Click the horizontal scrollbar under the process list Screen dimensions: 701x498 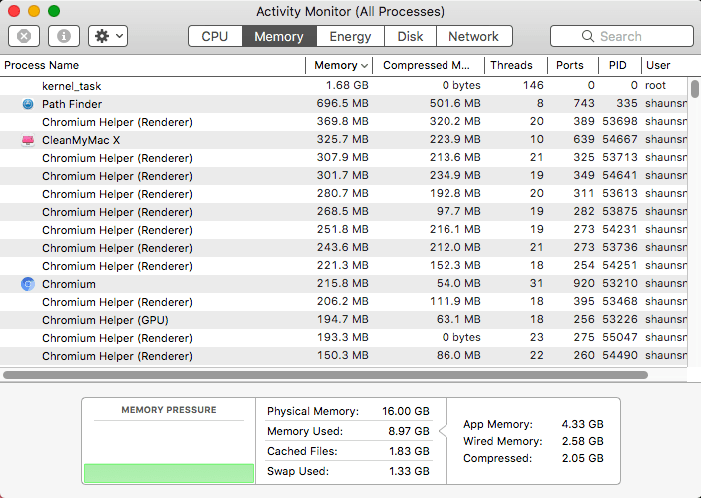coord(325,375)
